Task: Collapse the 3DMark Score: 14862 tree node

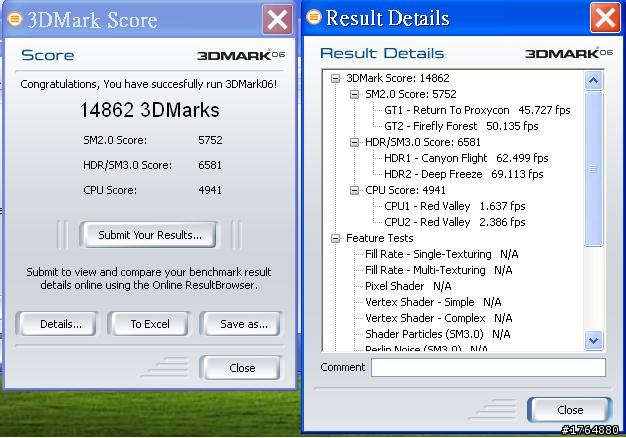Action: click(x=335, y=78)
